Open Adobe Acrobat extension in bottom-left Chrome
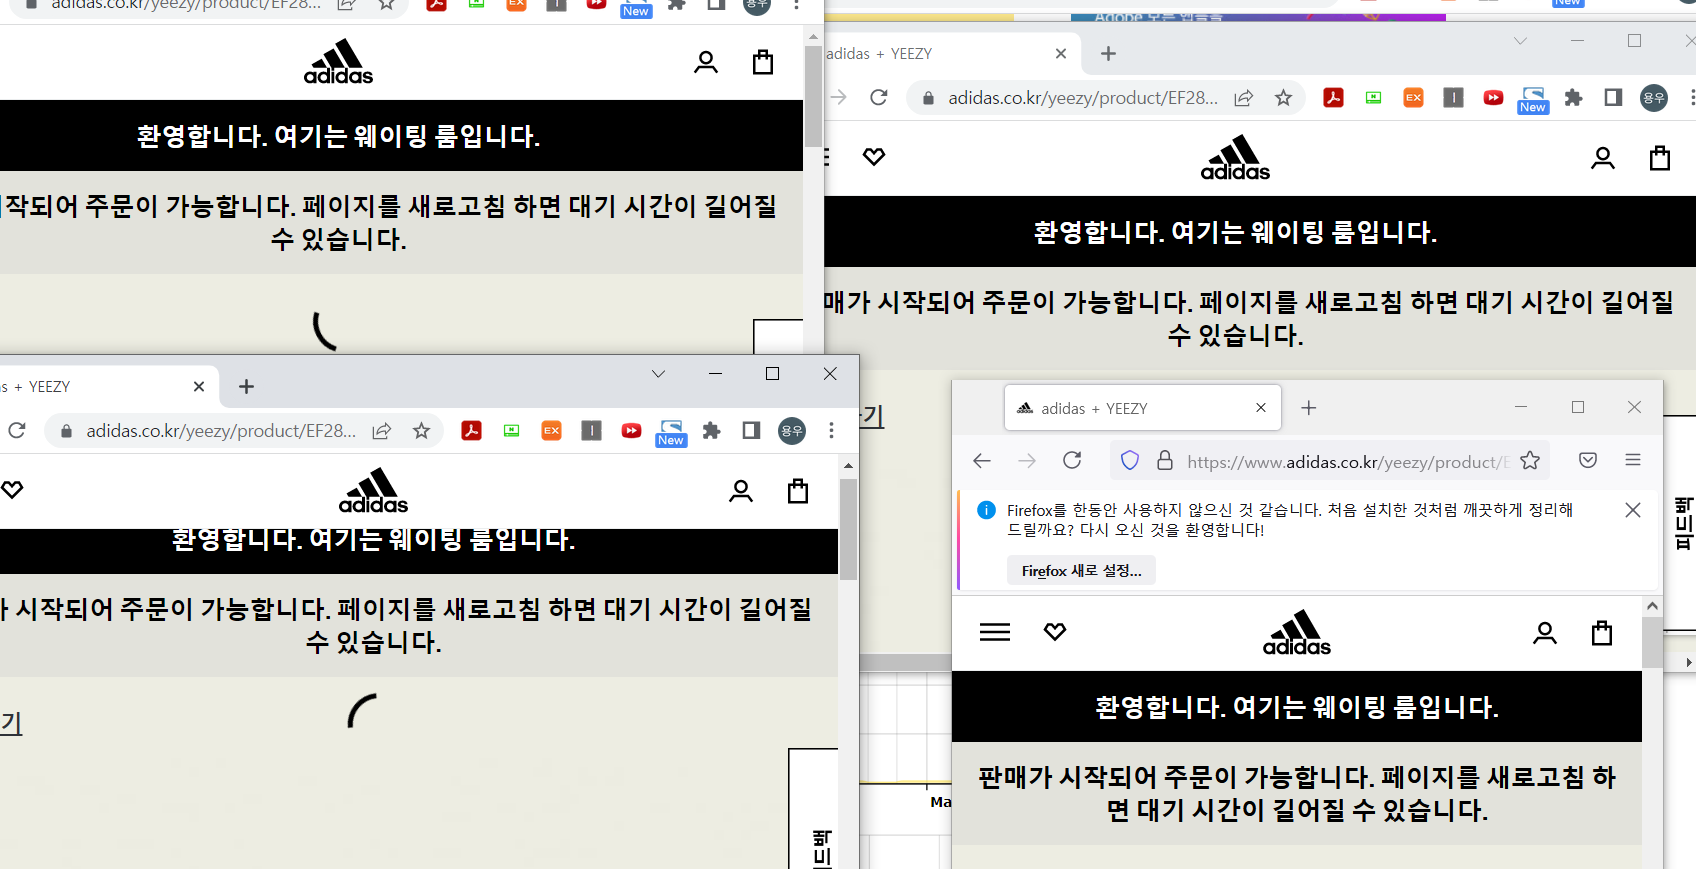 (x=471, y=430)
